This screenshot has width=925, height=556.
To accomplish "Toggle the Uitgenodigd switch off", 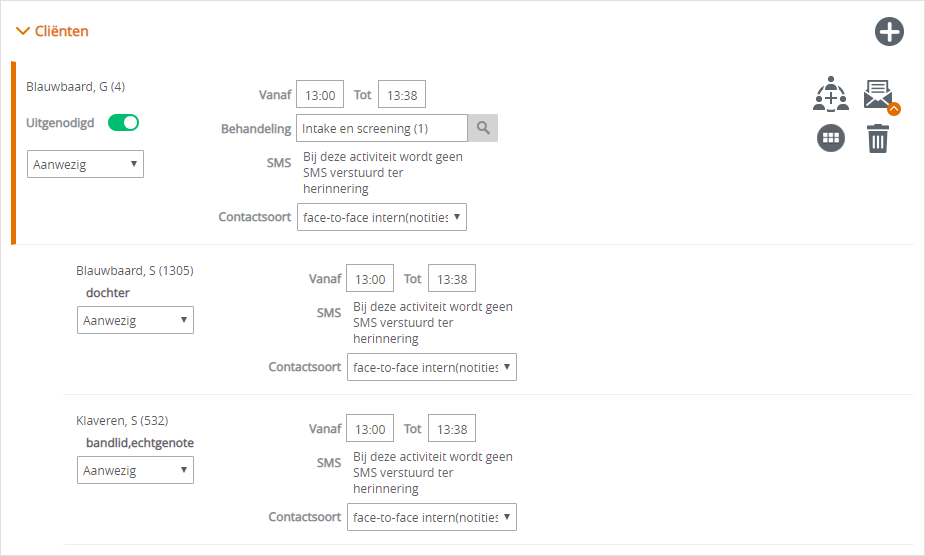I will 123,123.
